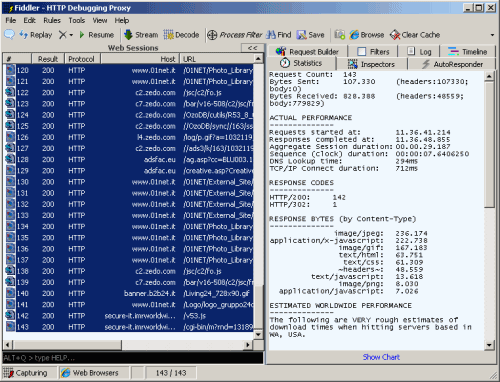Viewport: 500px width, 382px height.
Task: Open the Remove sessions dropdown arrow
Action: pyautogui.click(x=71, y=35)
